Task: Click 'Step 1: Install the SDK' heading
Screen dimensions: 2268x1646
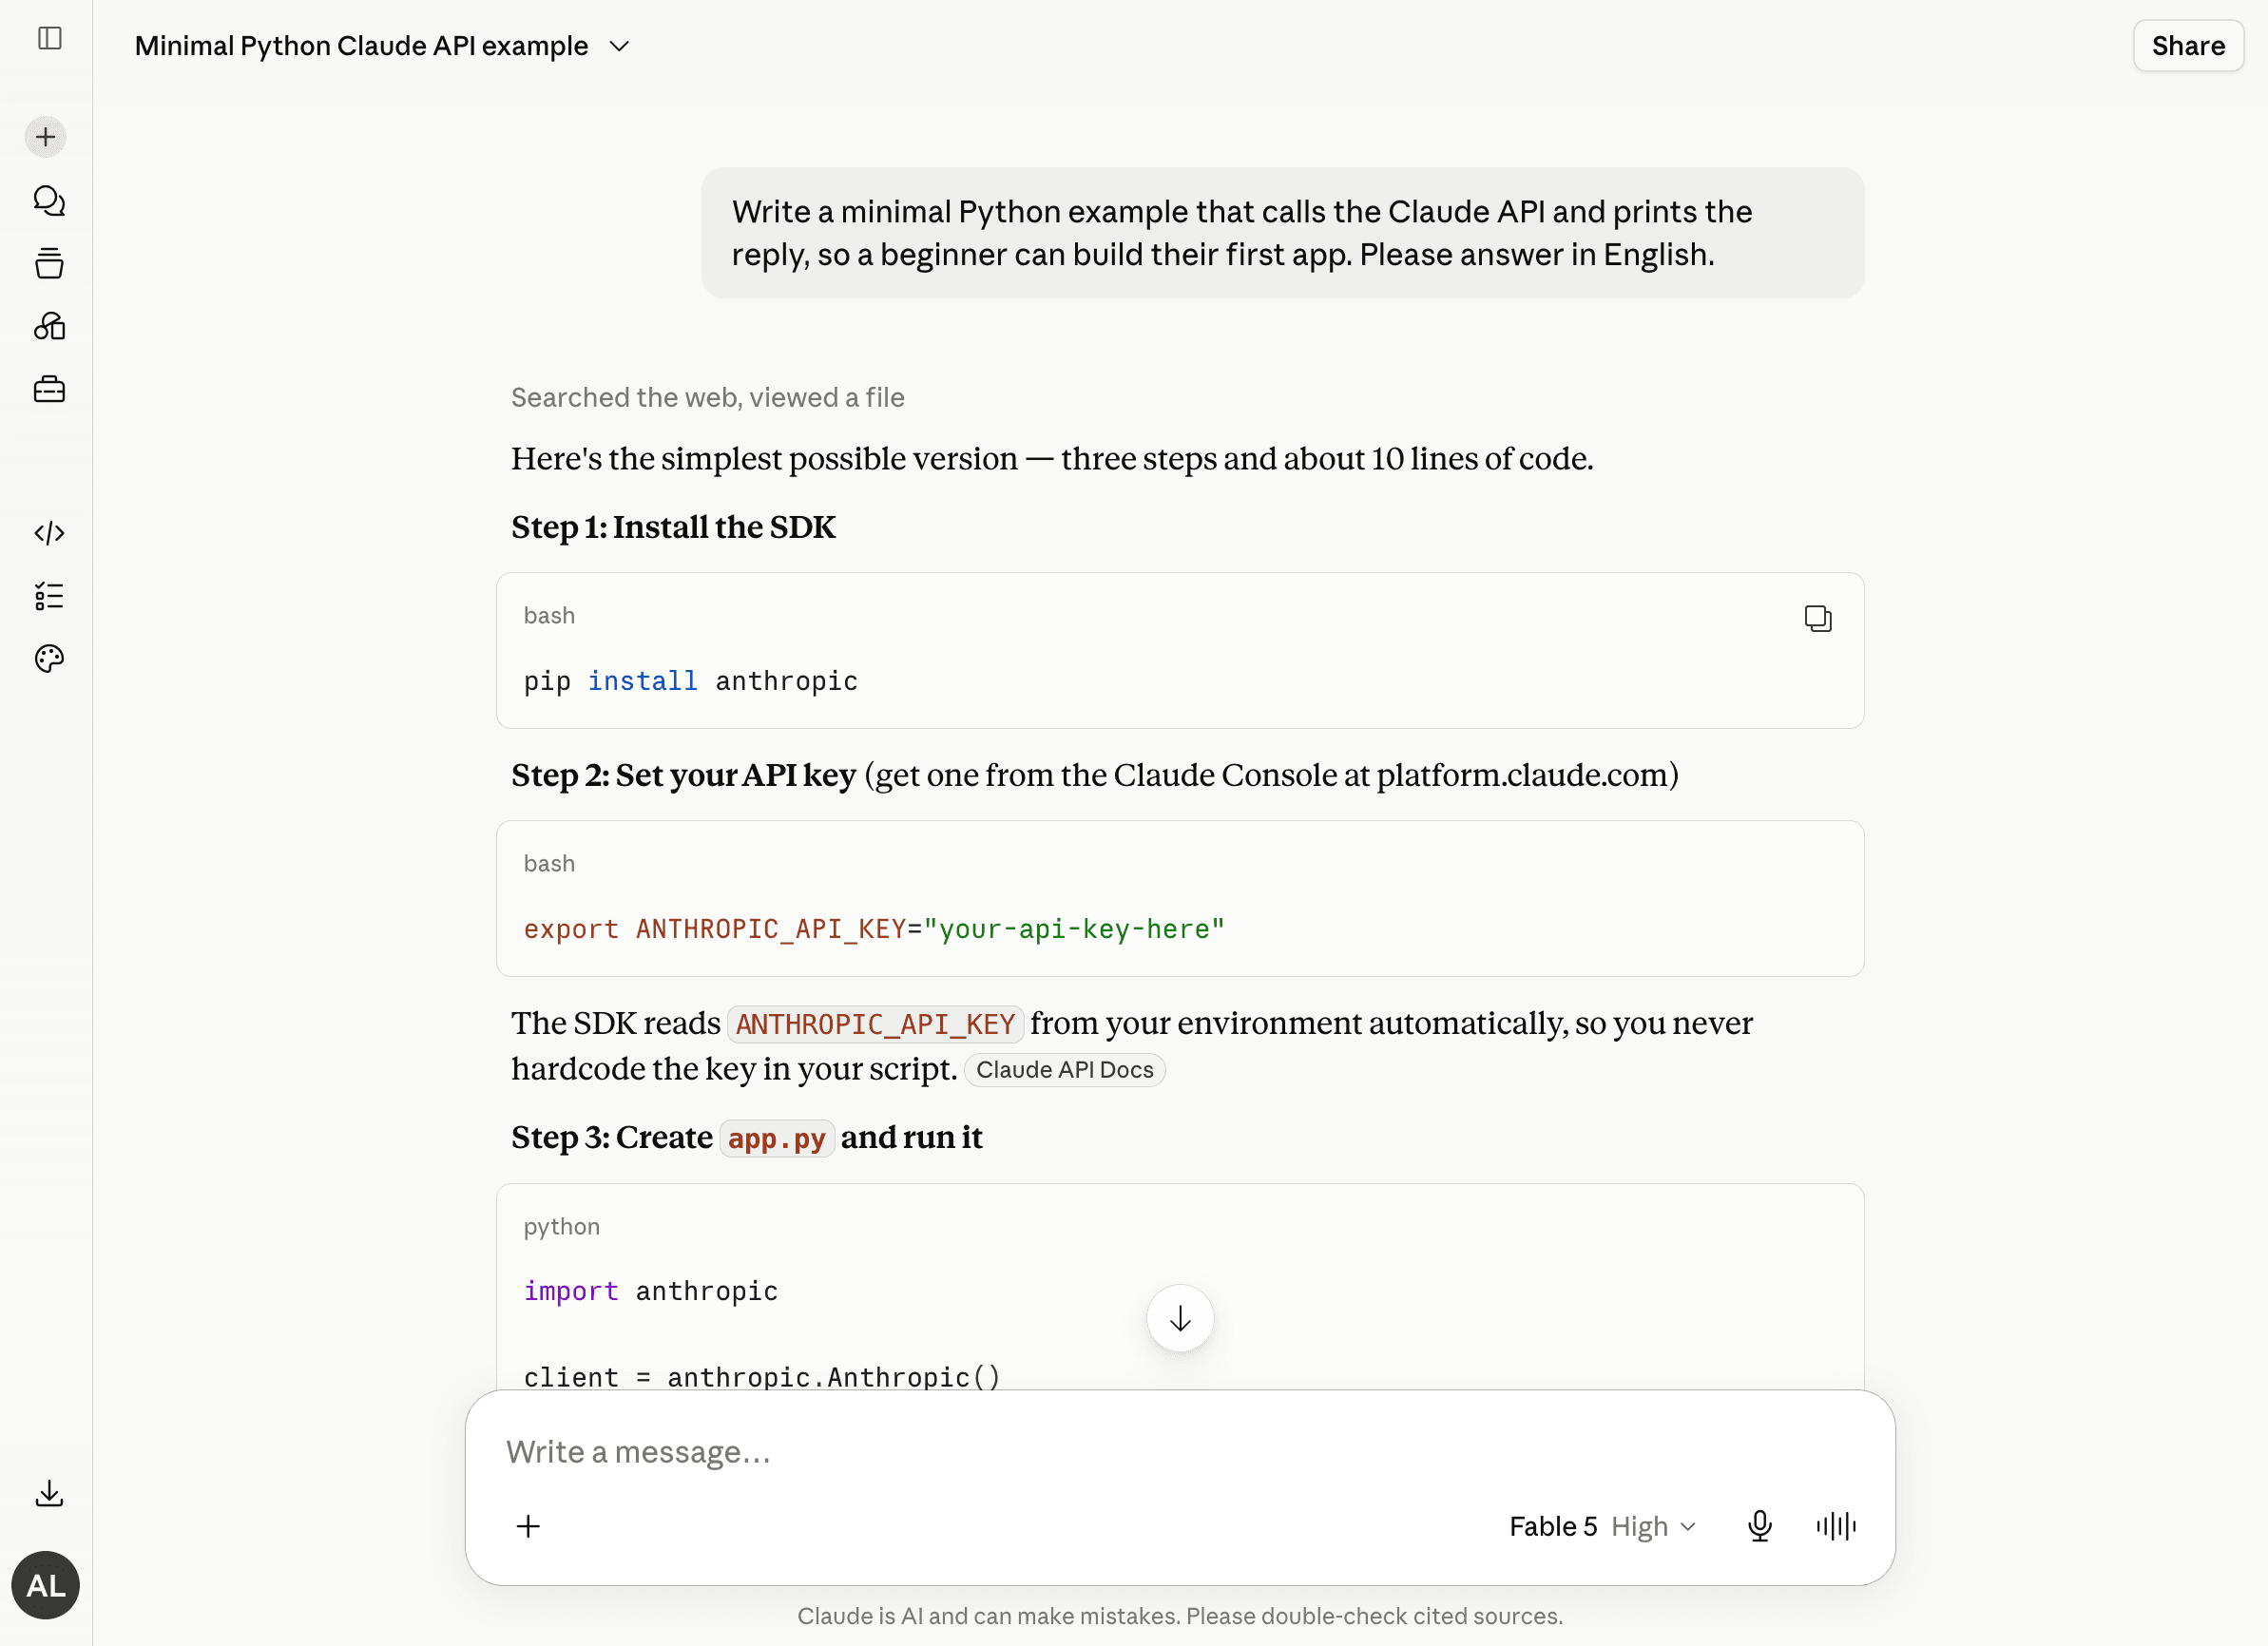Action: pyautogui.click(x=673, y=527)
